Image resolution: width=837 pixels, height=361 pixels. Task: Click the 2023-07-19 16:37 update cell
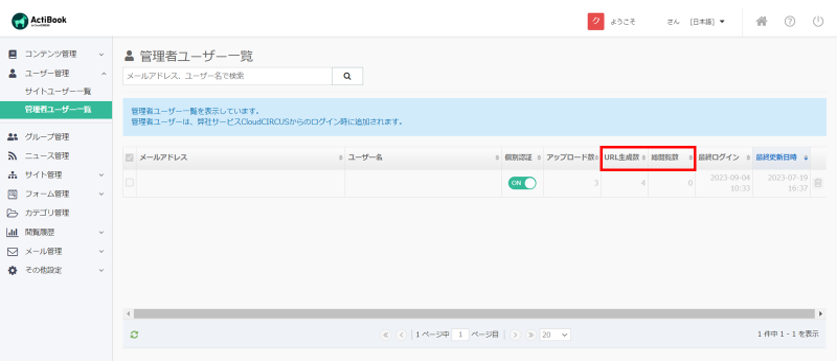[x=781, y=183]
